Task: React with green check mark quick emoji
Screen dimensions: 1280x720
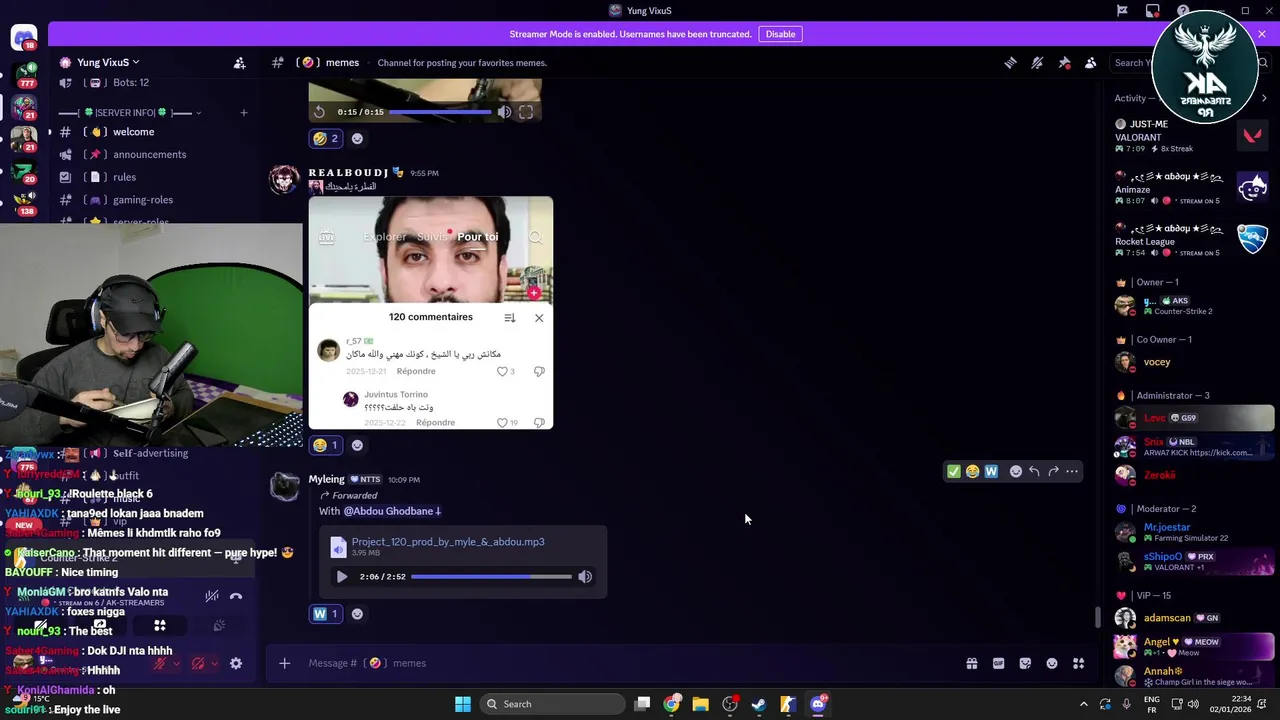Action: pos(953,471)
